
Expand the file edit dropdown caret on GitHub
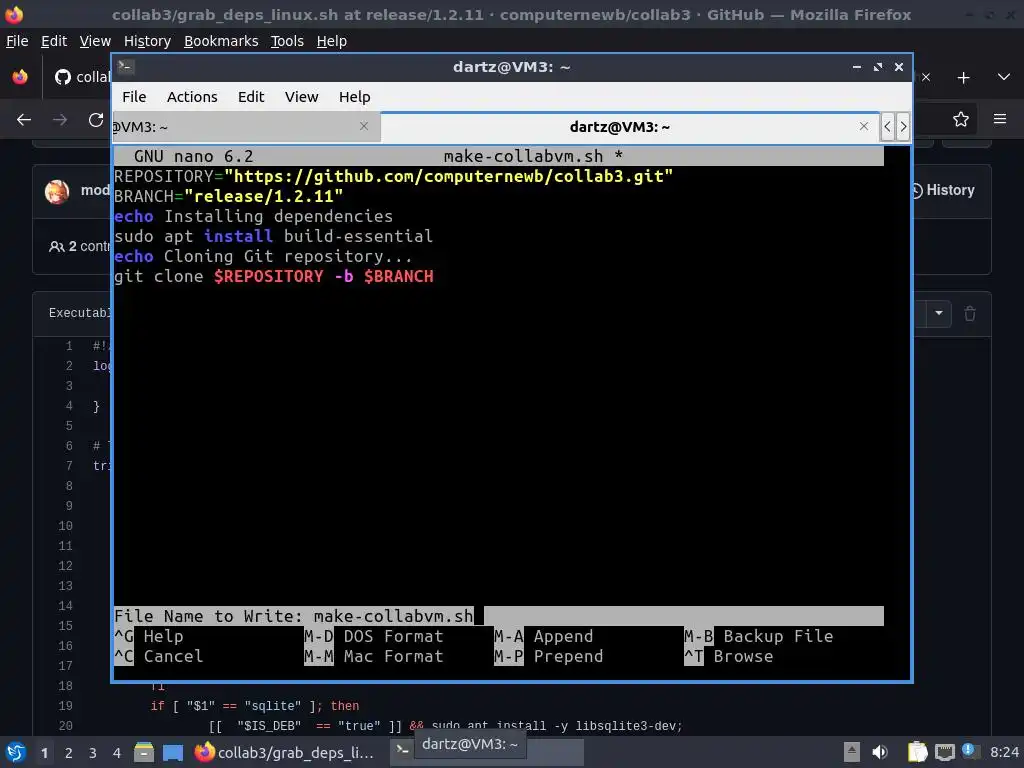pyautogui.click(x=938, y=313)
